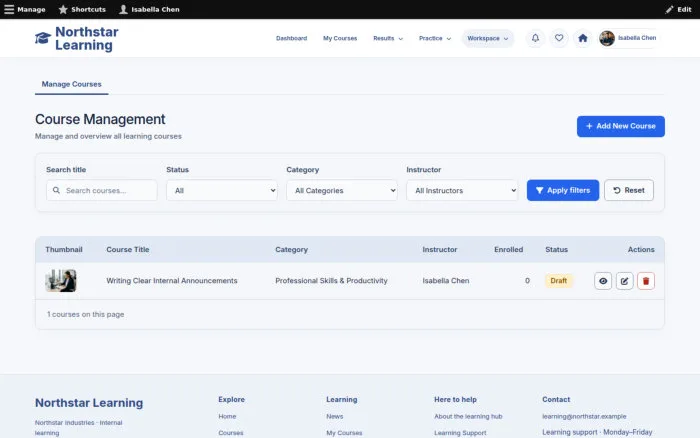The height and width of the screenshot is (438, 700).
Task: Open the Status filter dropdown
Action: (x=222, y=191)
